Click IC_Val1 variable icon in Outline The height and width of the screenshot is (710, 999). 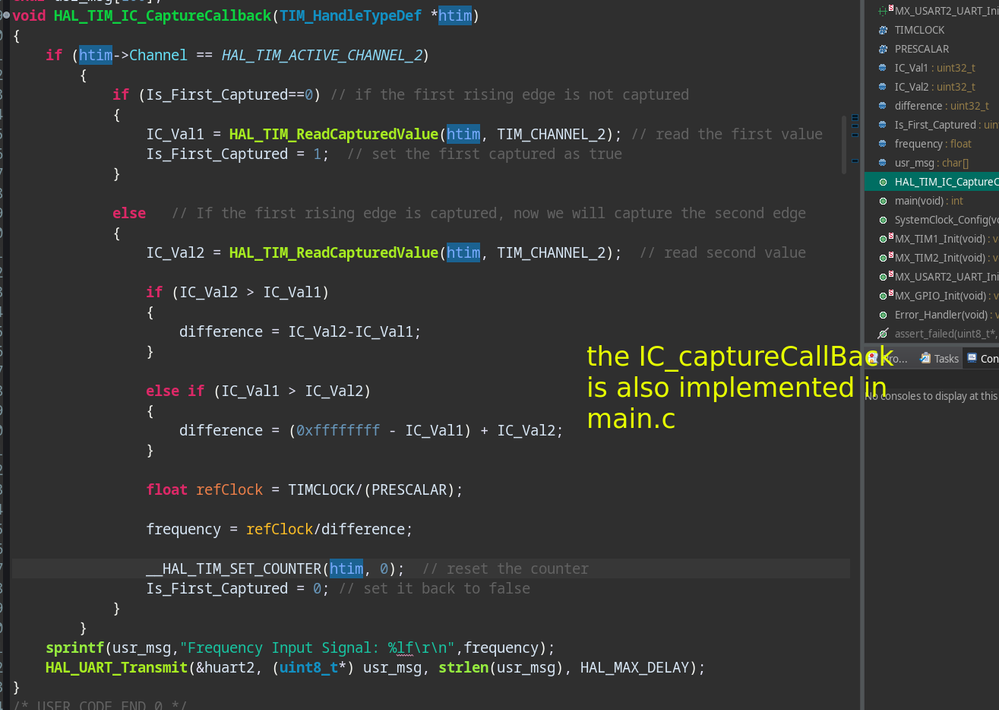tap(883, 68)
